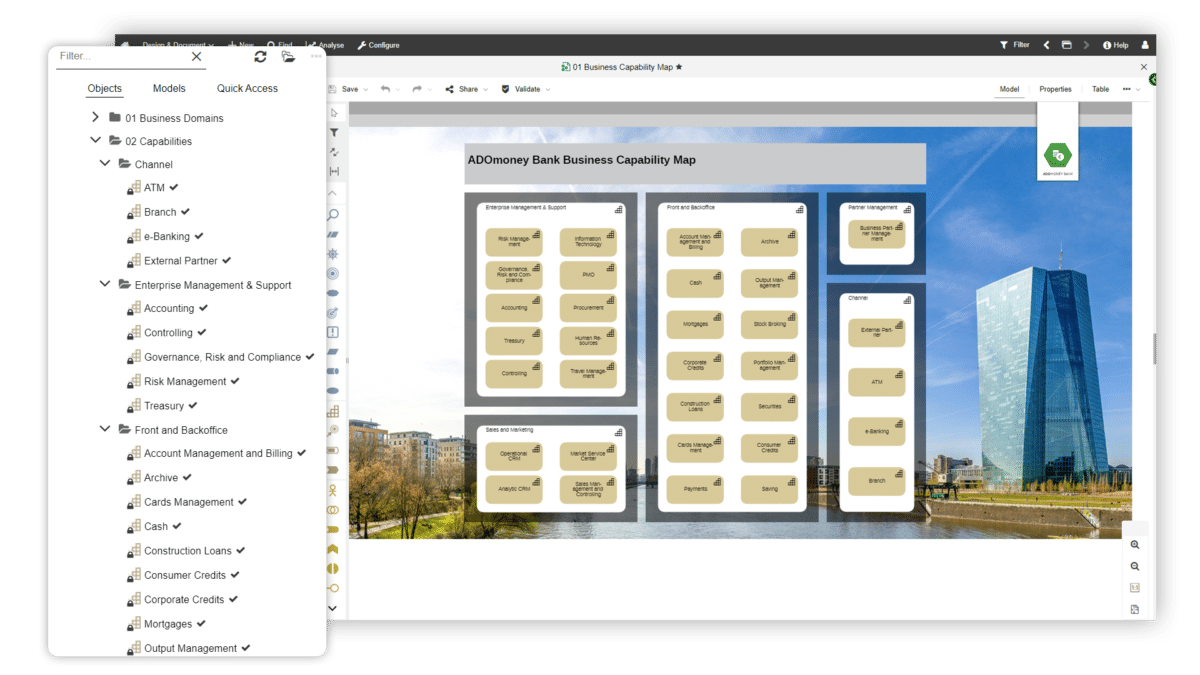Click the Share toolbar button
Viewport: 1200px width, 675px height.
(462, 89)
